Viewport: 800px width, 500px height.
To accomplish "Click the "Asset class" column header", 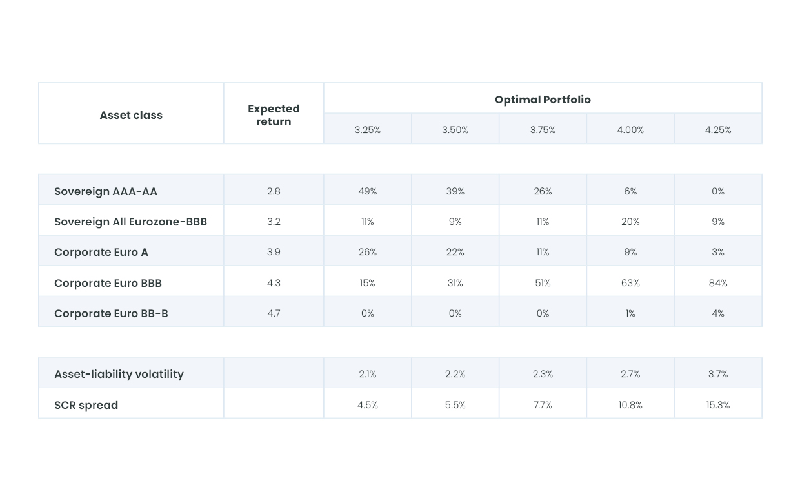I will [x=131, y=115].
